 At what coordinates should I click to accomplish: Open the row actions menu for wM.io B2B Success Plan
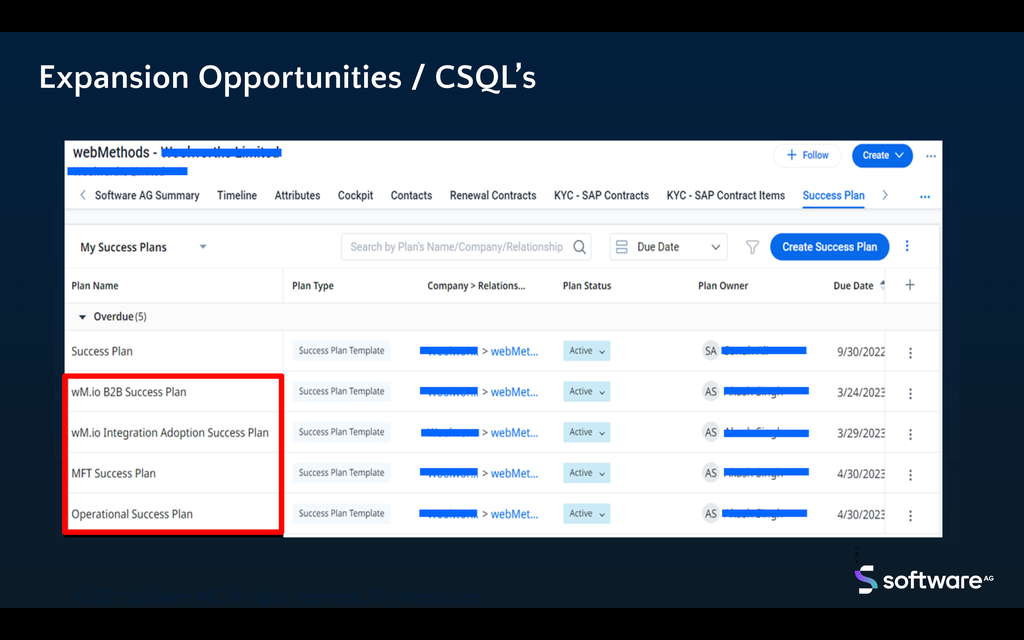[x=910, y=393]
